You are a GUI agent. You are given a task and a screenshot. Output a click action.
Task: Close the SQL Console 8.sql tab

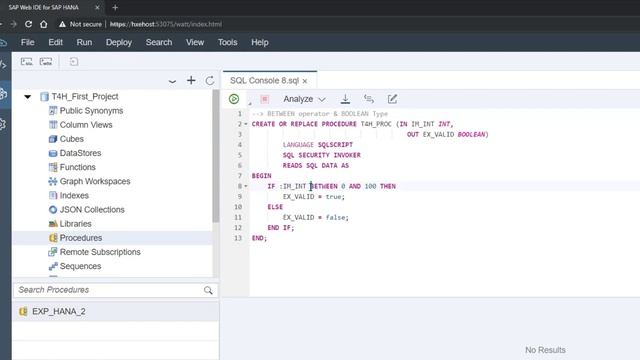(305, 81)
